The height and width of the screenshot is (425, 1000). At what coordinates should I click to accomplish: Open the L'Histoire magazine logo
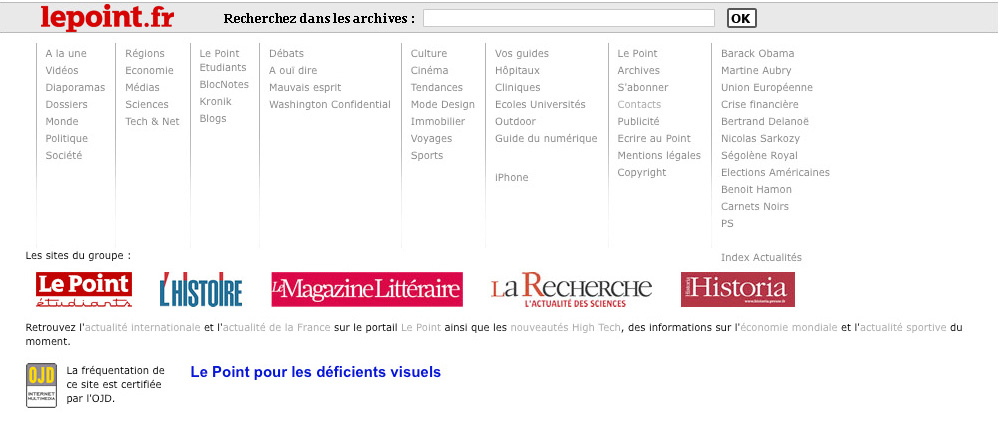(201, 290)
